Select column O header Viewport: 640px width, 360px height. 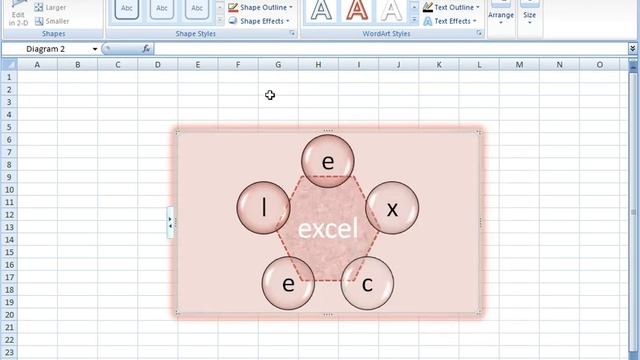[x=600, y=64]
